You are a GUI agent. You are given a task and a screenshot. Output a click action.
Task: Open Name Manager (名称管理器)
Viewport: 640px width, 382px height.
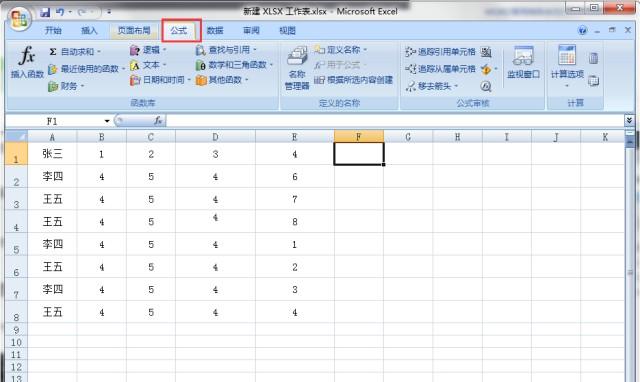(x=297, y=68)
